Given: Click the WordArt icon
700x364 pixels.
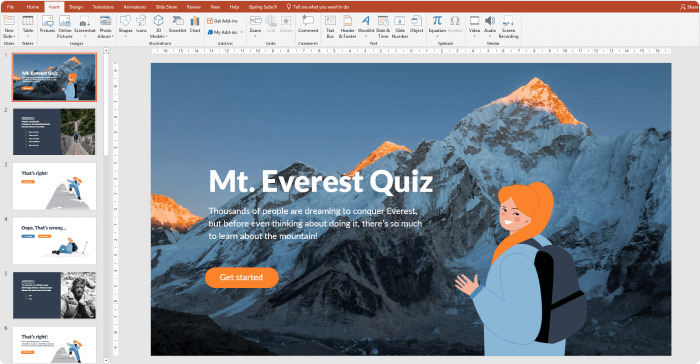Looking at the screenshot, I should tap(366, 21).
